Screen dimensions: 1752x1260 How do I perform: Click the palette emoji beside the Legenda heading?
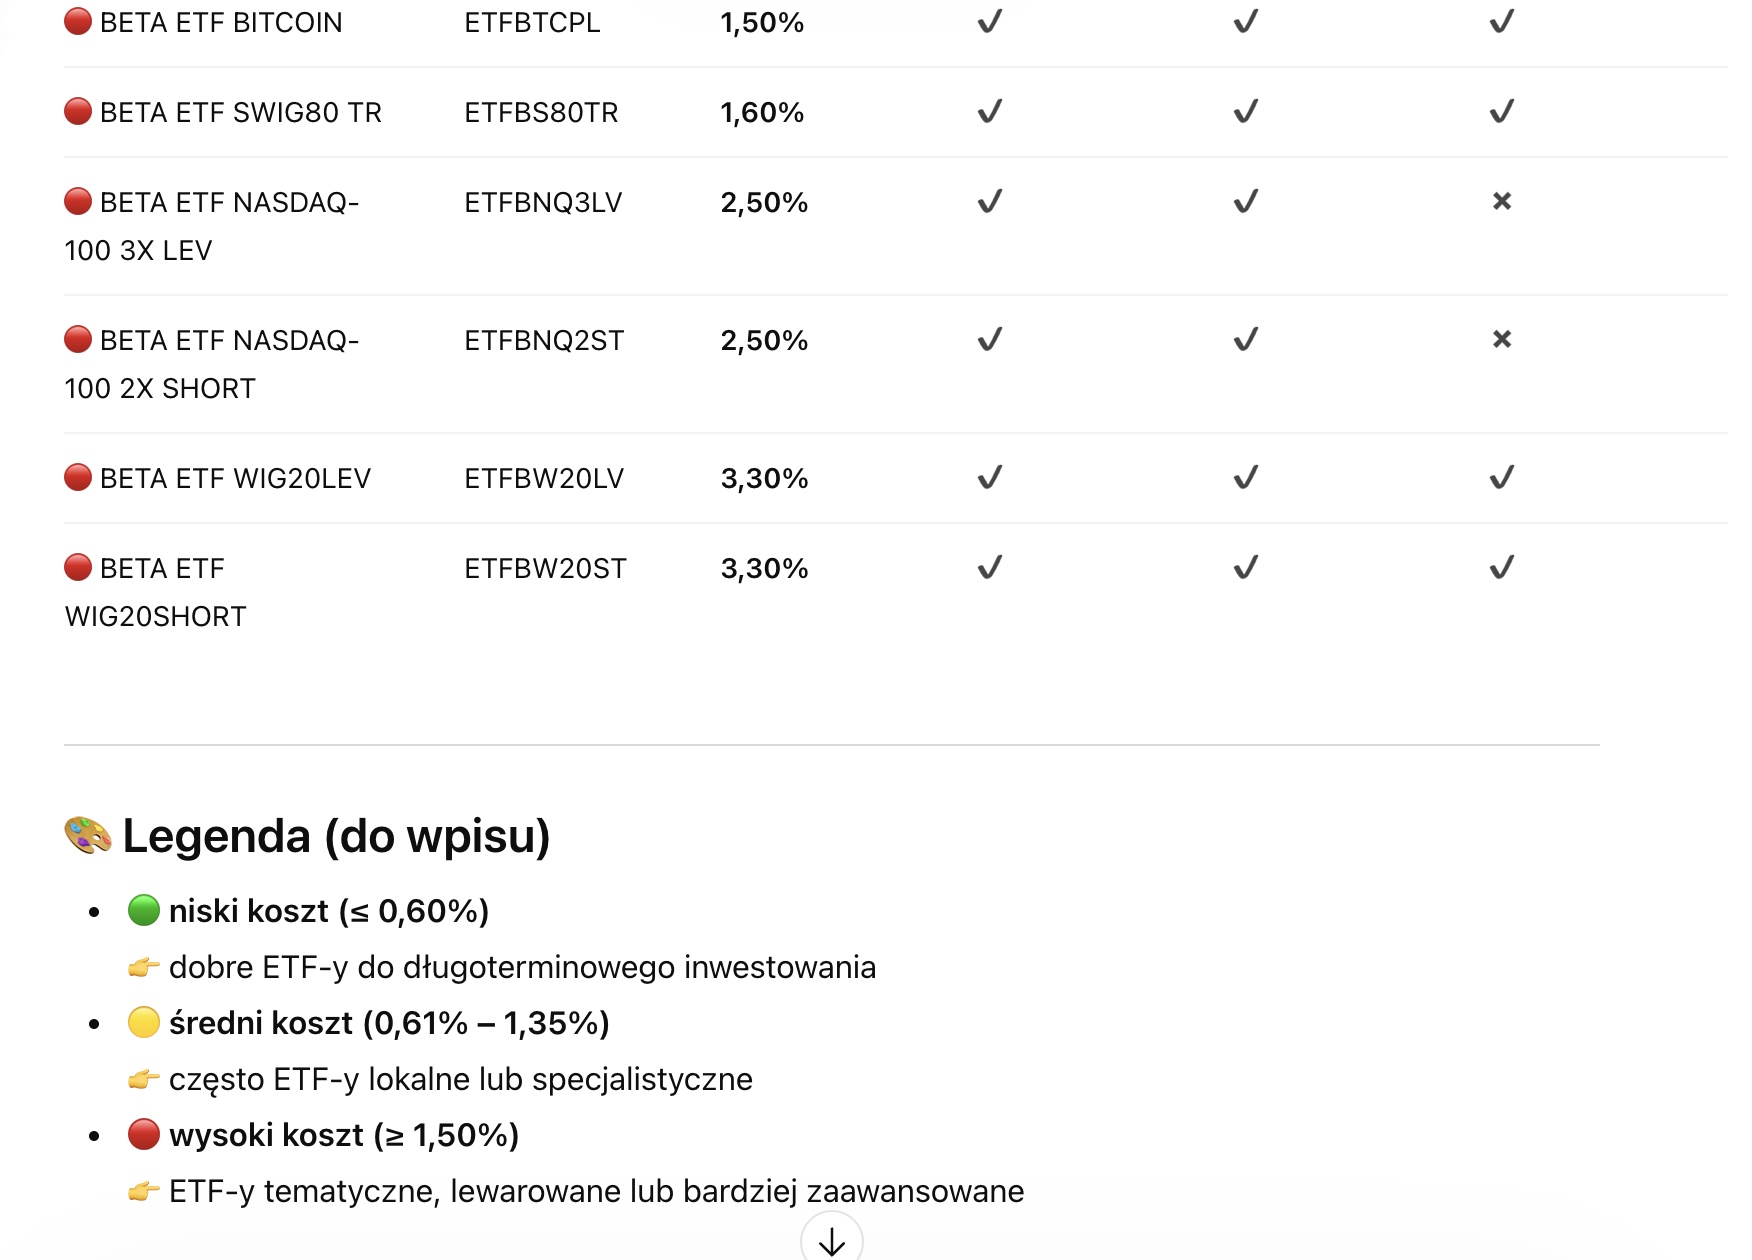coord(88,836)
